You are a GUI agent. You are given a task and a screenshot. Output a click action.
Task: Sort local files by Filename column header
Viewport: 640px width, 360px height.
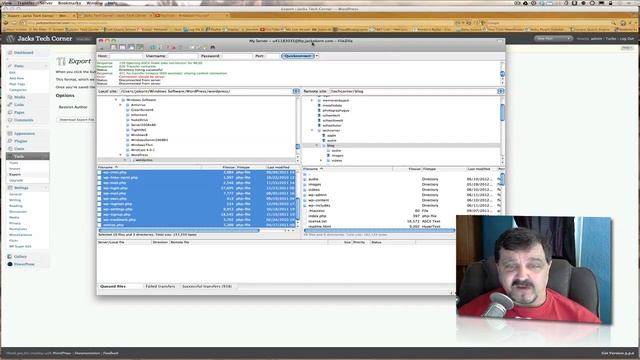149,167
